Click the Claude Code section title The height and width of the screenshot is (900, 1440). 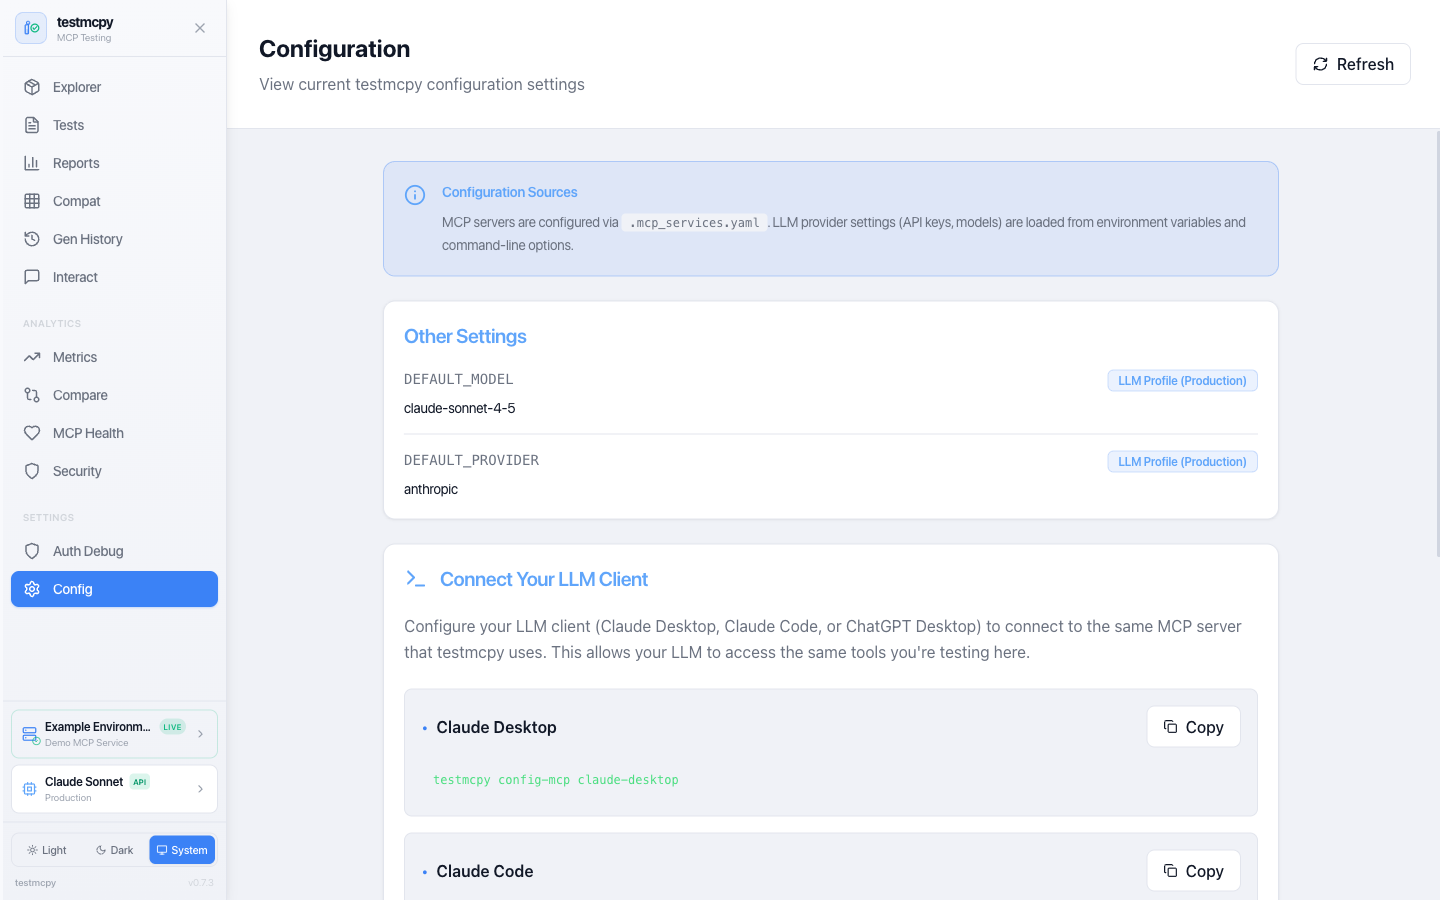click(x=485, y=871)
